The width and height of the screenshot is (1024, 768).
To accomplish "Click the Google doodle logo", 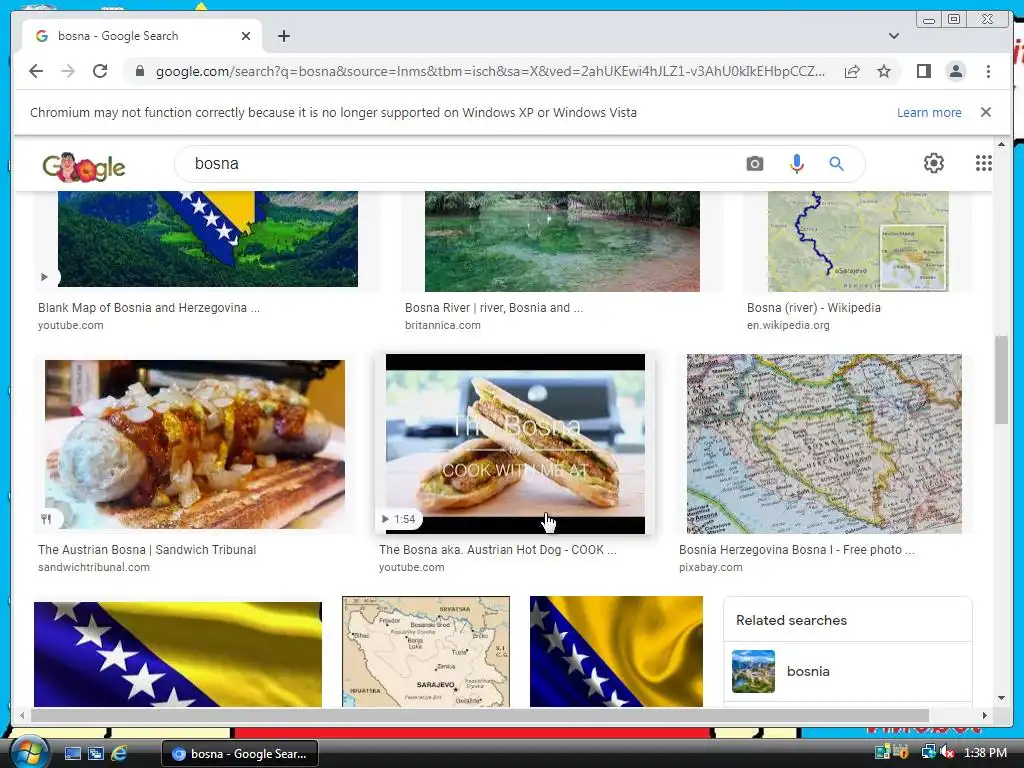I will 84,167.
